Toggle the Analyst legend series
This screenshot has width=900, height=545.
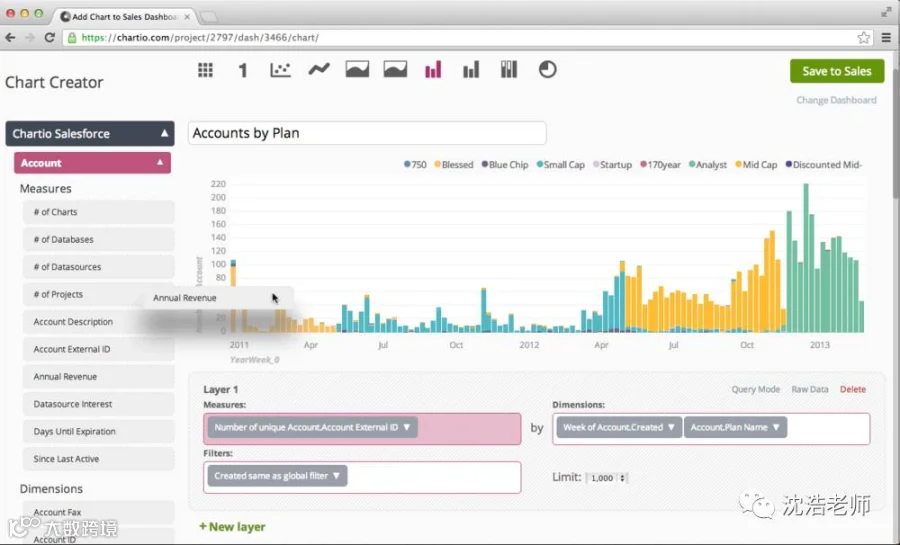pyautogui.click(x=708, y=165)
